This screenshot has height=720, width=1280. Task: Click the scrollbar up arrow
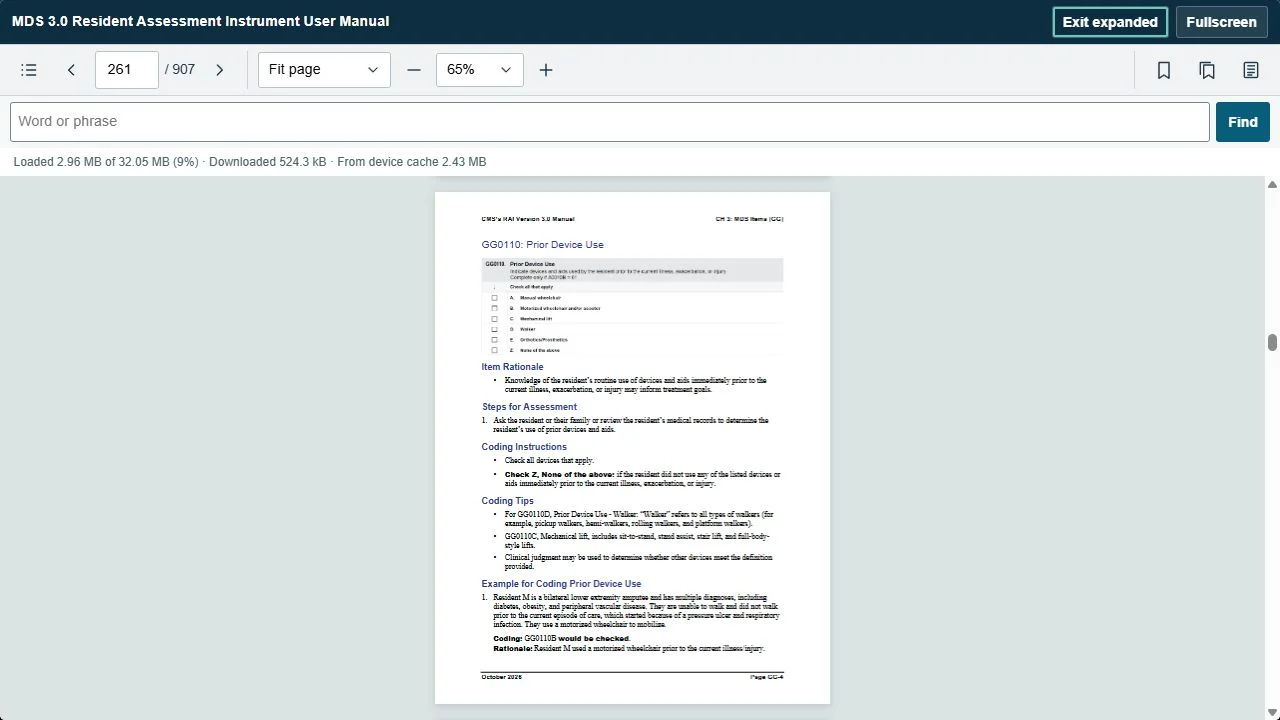click(1272, 185)
